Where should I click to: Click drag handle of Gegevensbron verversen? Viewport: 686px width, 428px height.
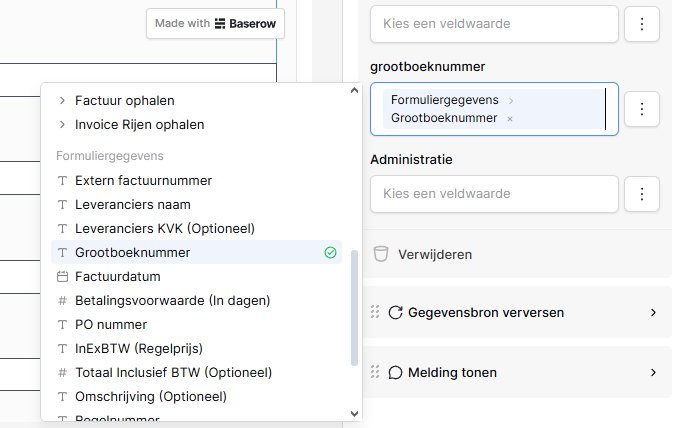point(376,313)
